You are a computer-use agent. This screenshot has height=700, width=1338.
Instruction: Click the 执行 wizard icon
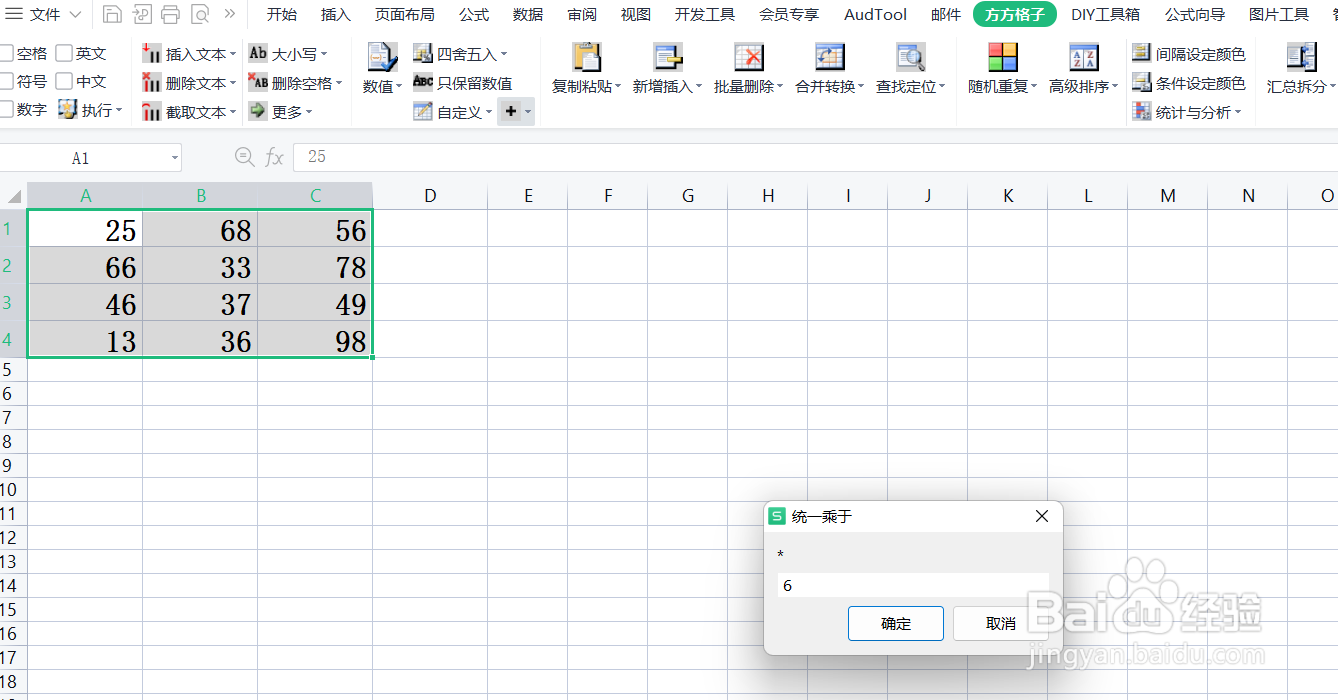tap(68, 109)
